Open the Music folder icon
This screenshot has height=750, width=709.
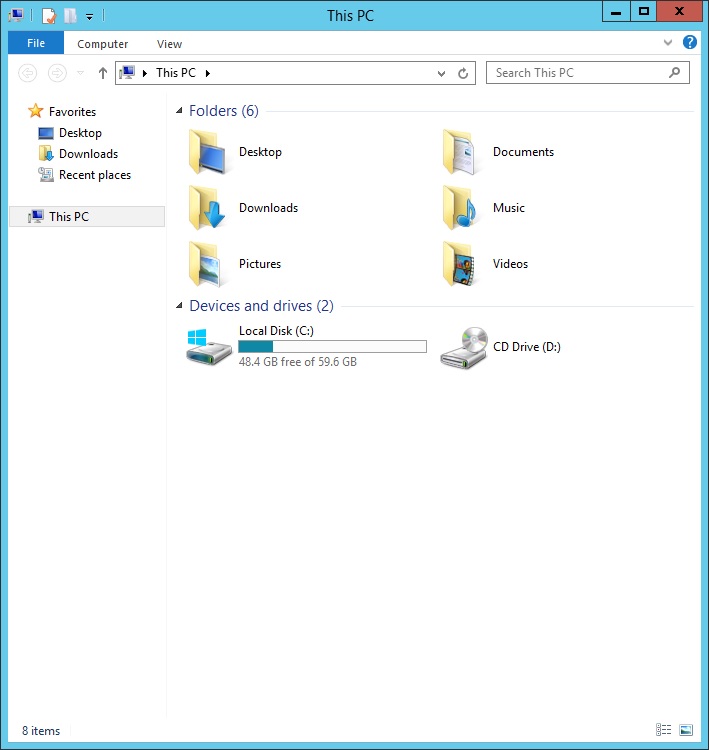click(459, 208)
